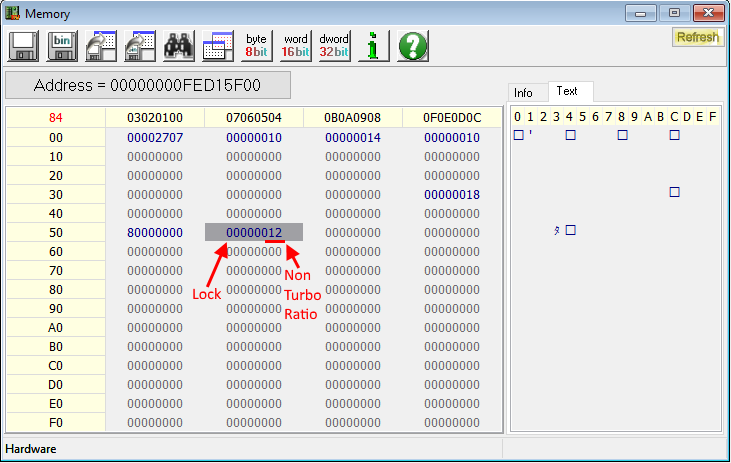The height and width of the screenshot is (463, 731).
Task: Select the Text tab
Action: tap(567, 92)
